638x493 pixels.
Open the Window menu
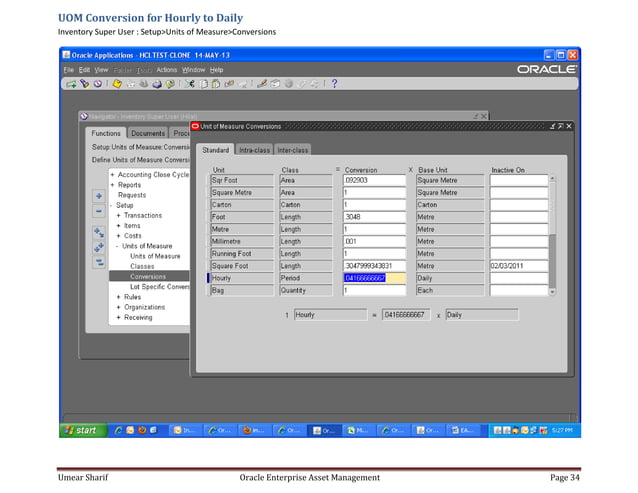pyautogui.click(x=194, y=70)
